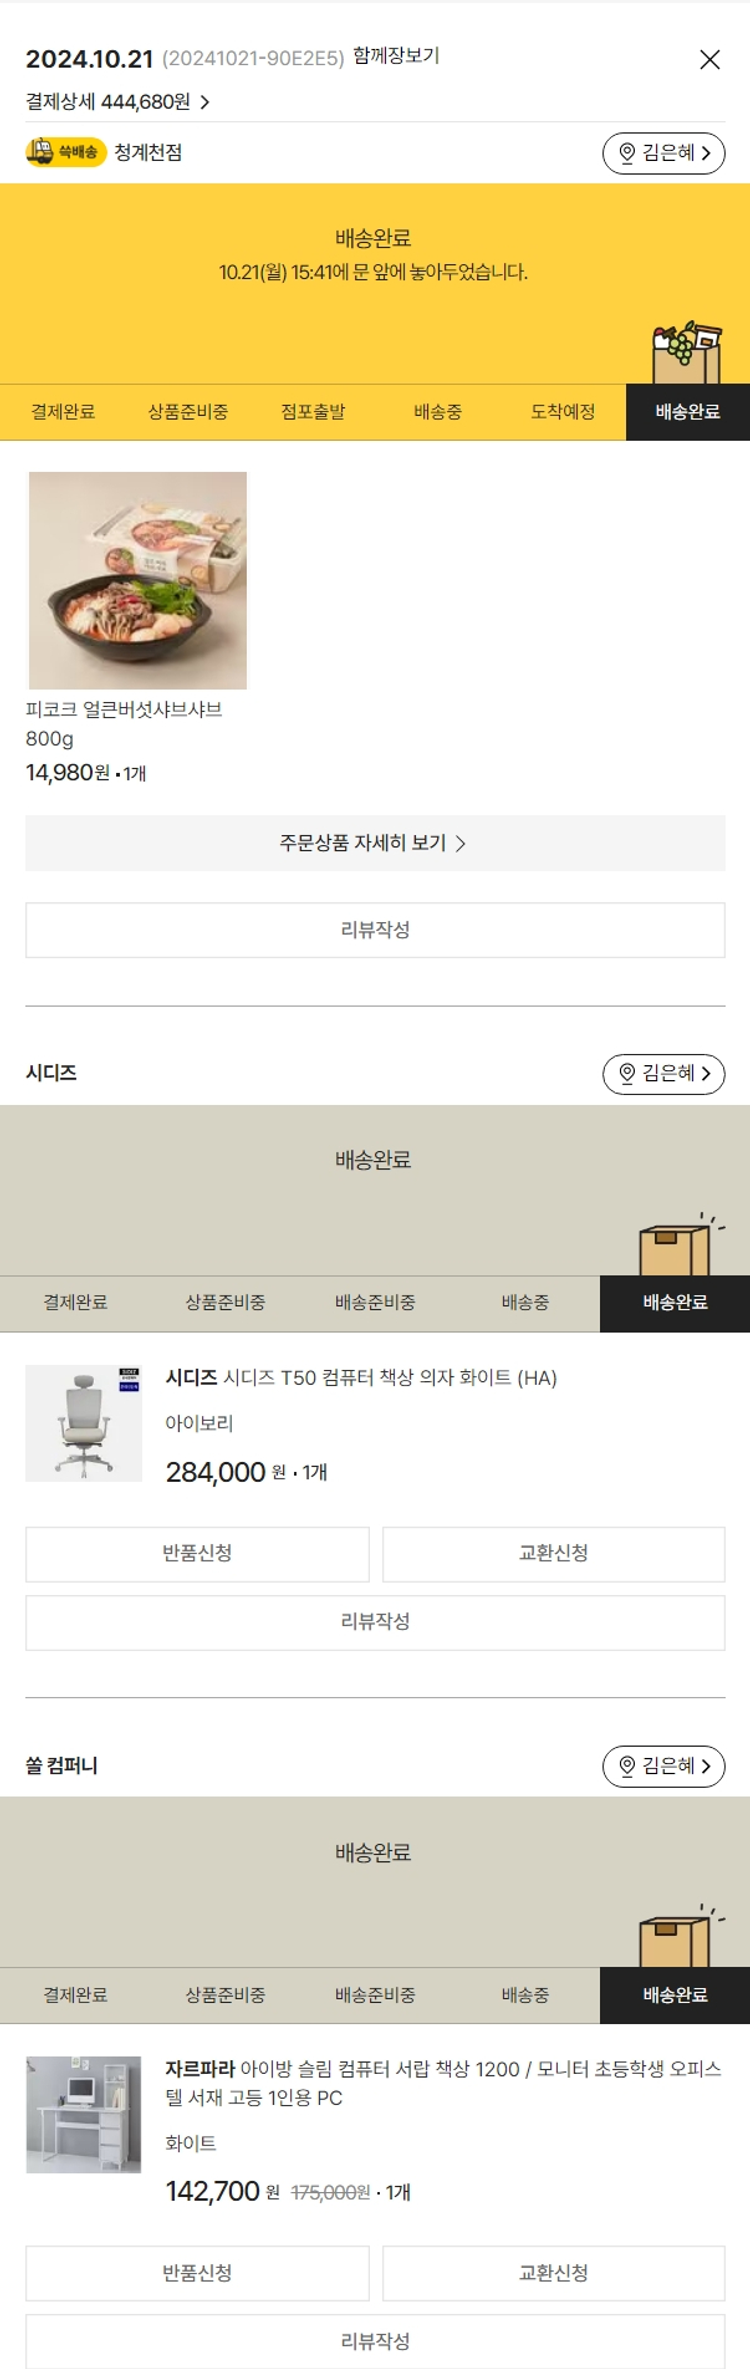Close the order detail page

click(709, 60)
